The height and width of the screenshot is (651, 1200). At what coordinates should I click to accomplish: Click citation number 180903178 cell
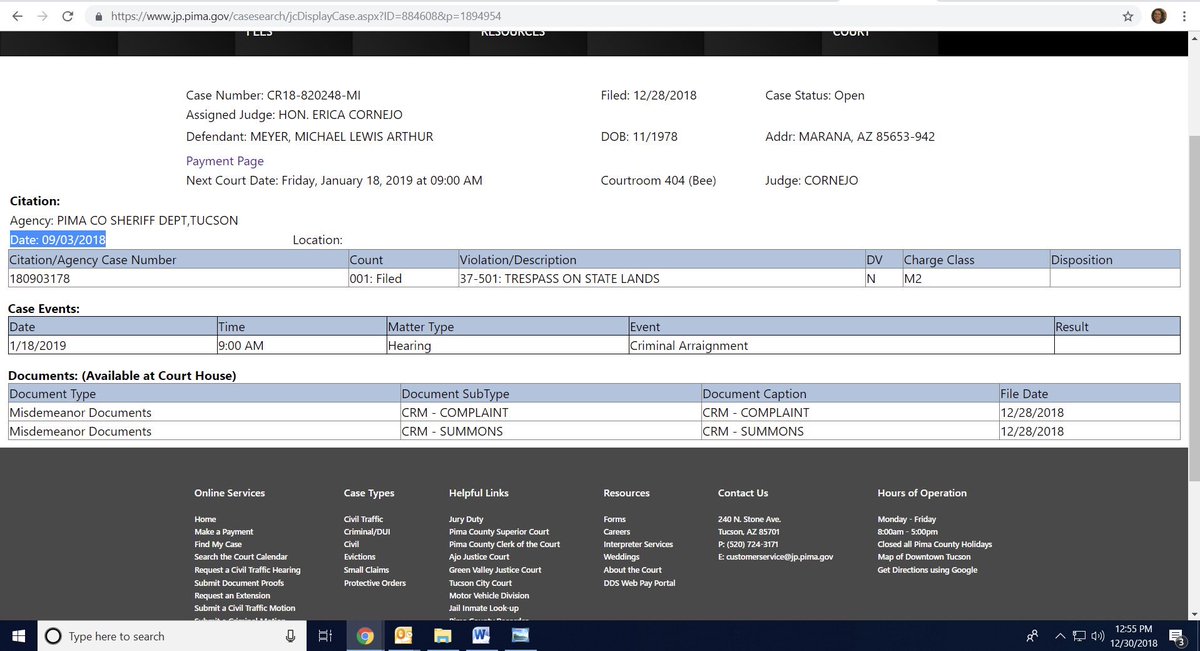click(x=178, y=278)
